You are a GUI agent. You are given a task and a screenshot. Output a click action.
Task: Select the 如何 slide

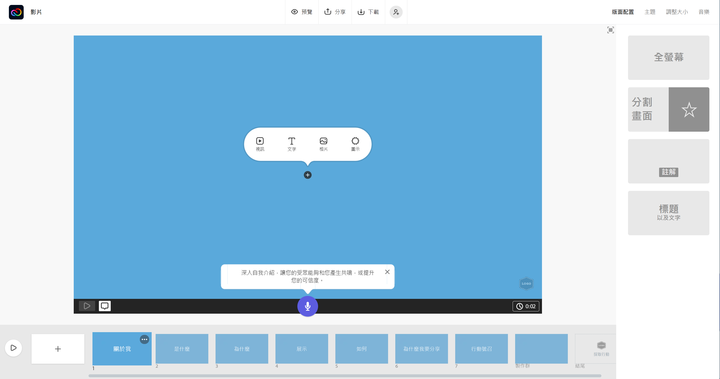[362, 349]
